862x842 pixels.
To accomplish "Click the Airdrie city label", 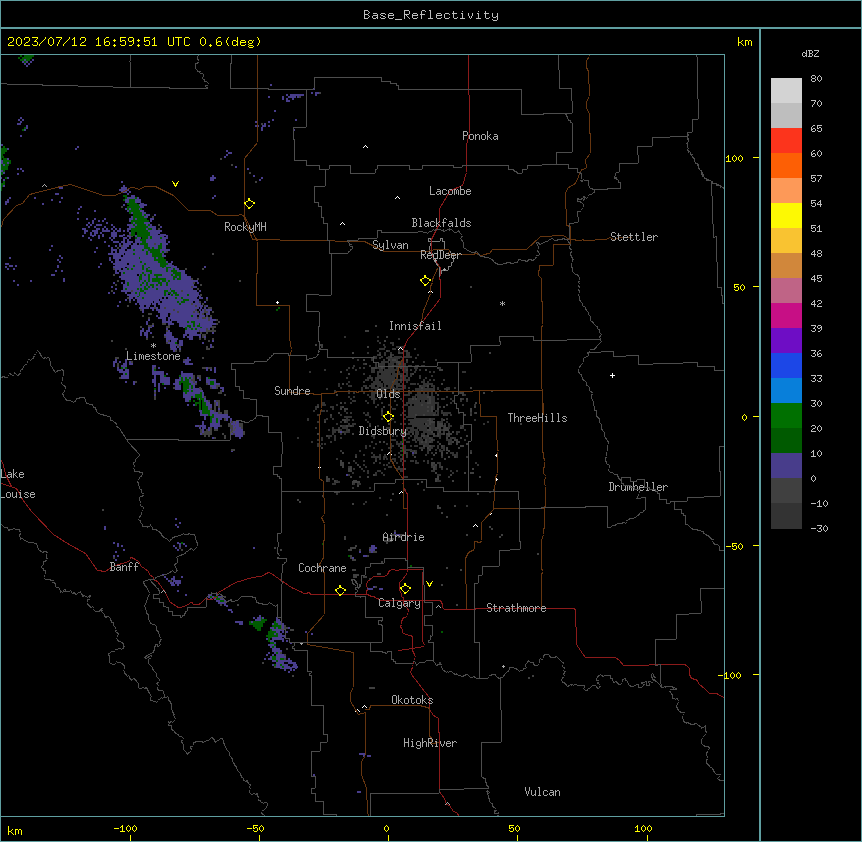I will pos(404,537).
